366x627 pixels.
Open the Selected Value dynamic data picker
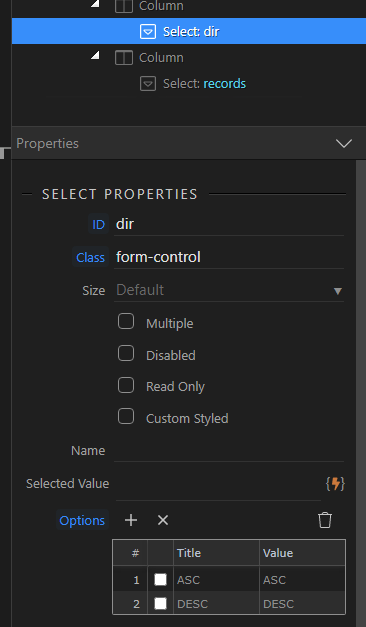[x=335, y=484]
